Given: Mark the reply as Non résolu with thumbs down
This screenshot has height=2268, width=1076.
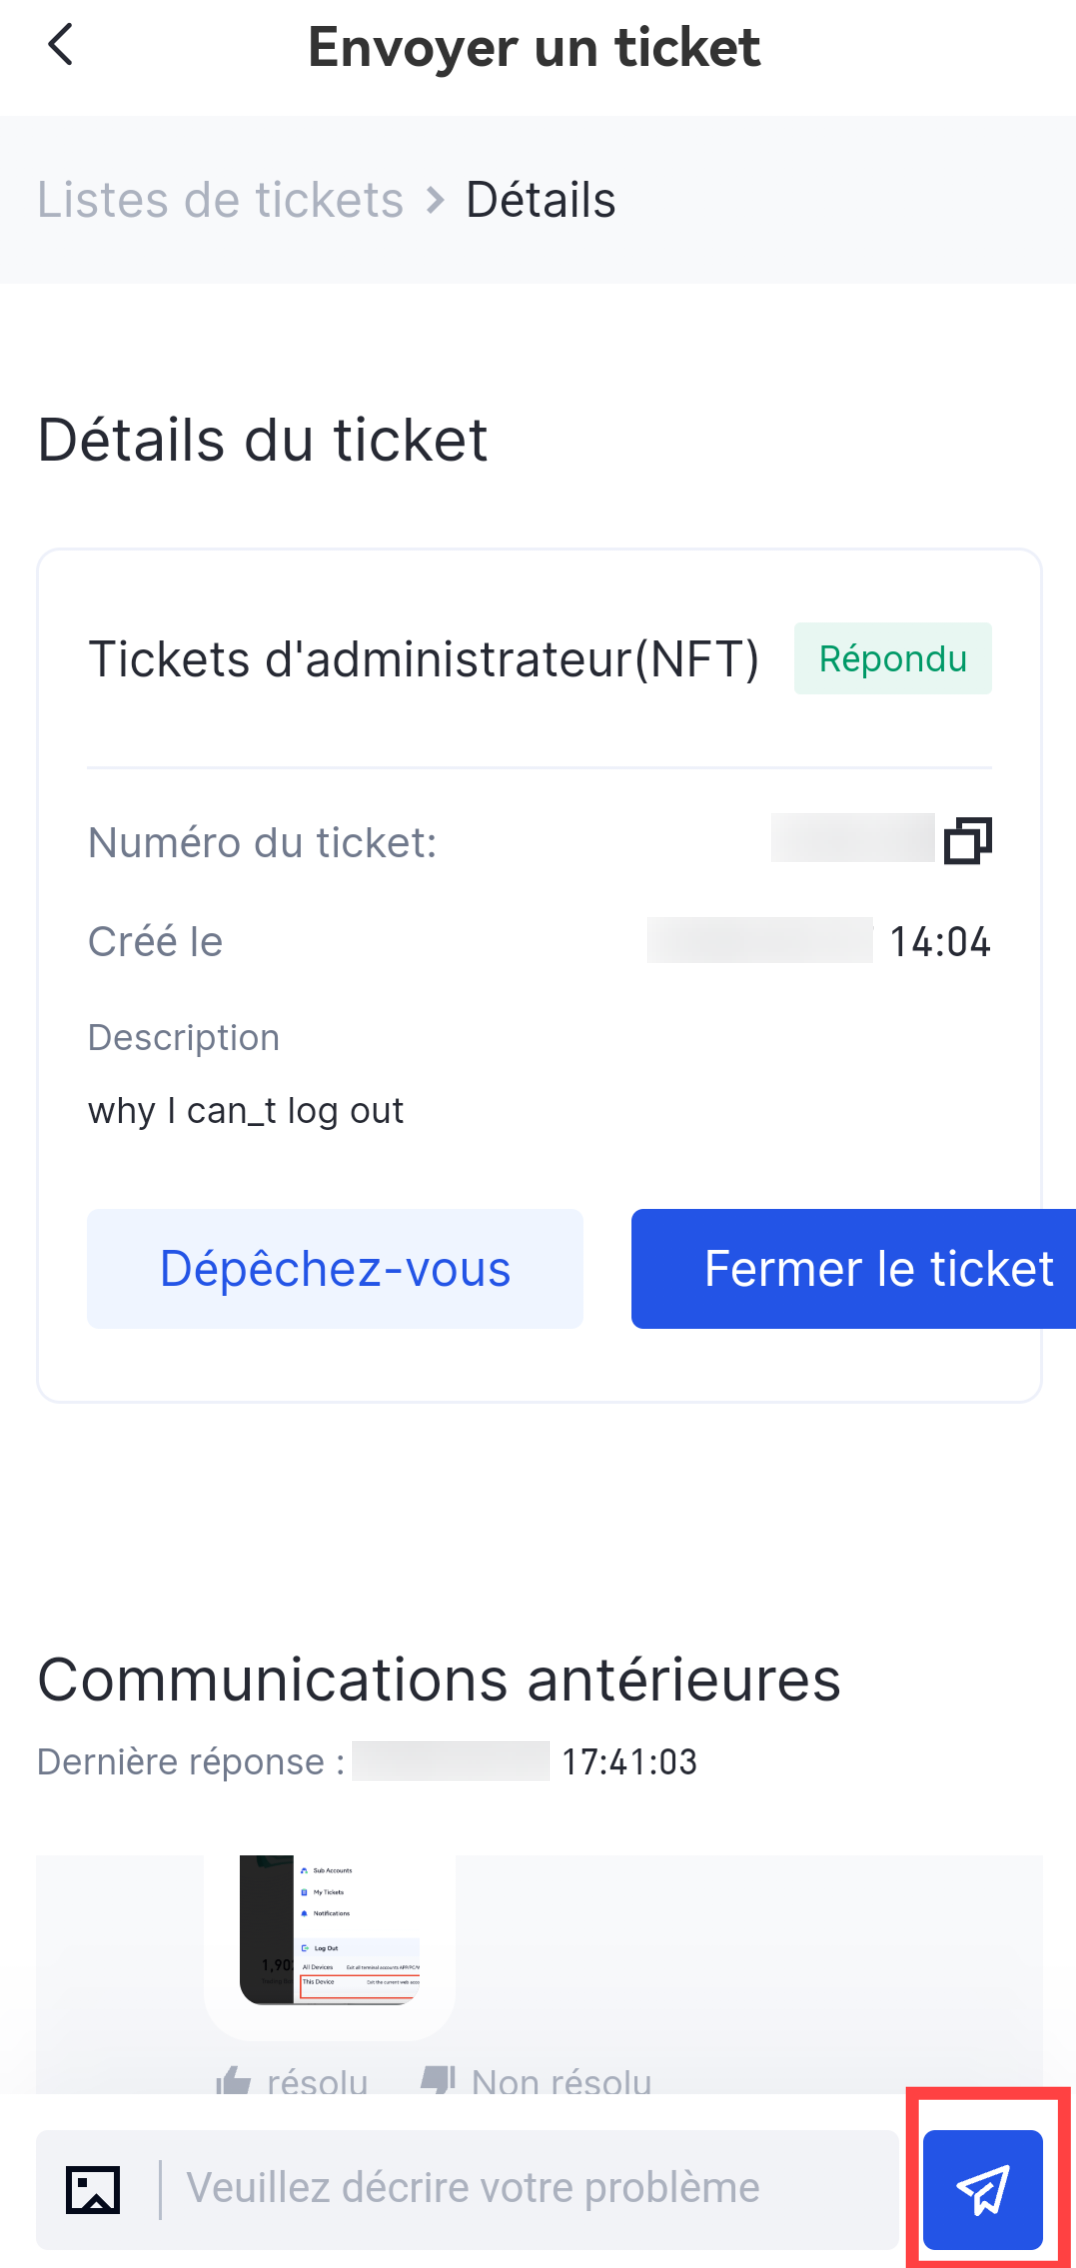Looking at the screenshot, I should coord(537,2080).
